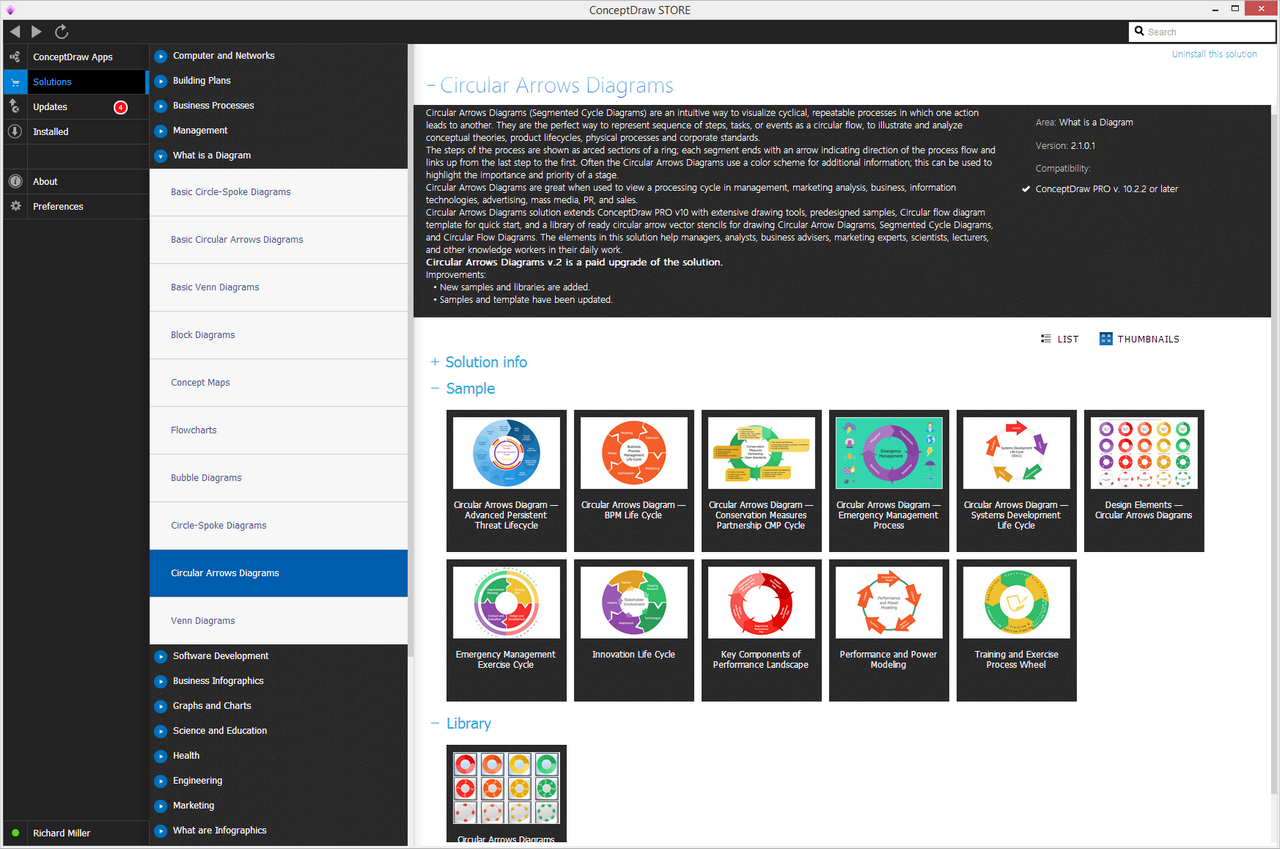Select Flowcharts solution
Viewport: 1280px width, 849px height.
tap(278, 430)
